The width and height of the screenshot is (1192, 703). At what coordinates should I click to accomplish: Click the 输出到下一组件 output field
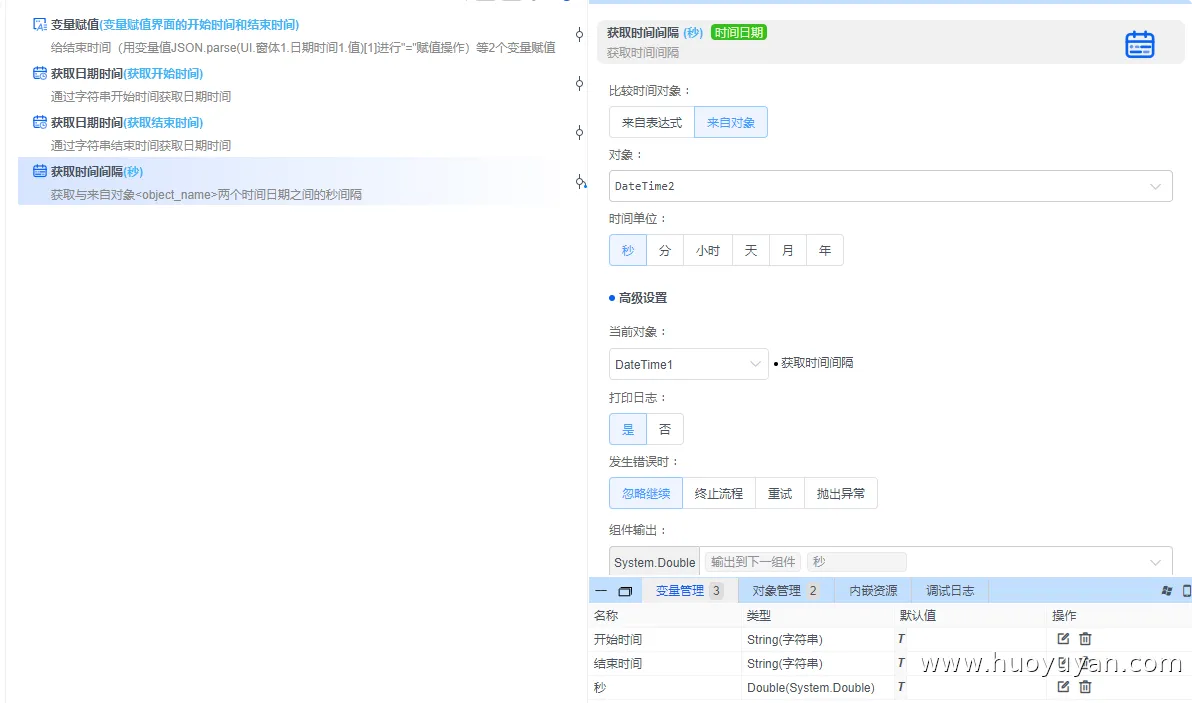(753, 562)
